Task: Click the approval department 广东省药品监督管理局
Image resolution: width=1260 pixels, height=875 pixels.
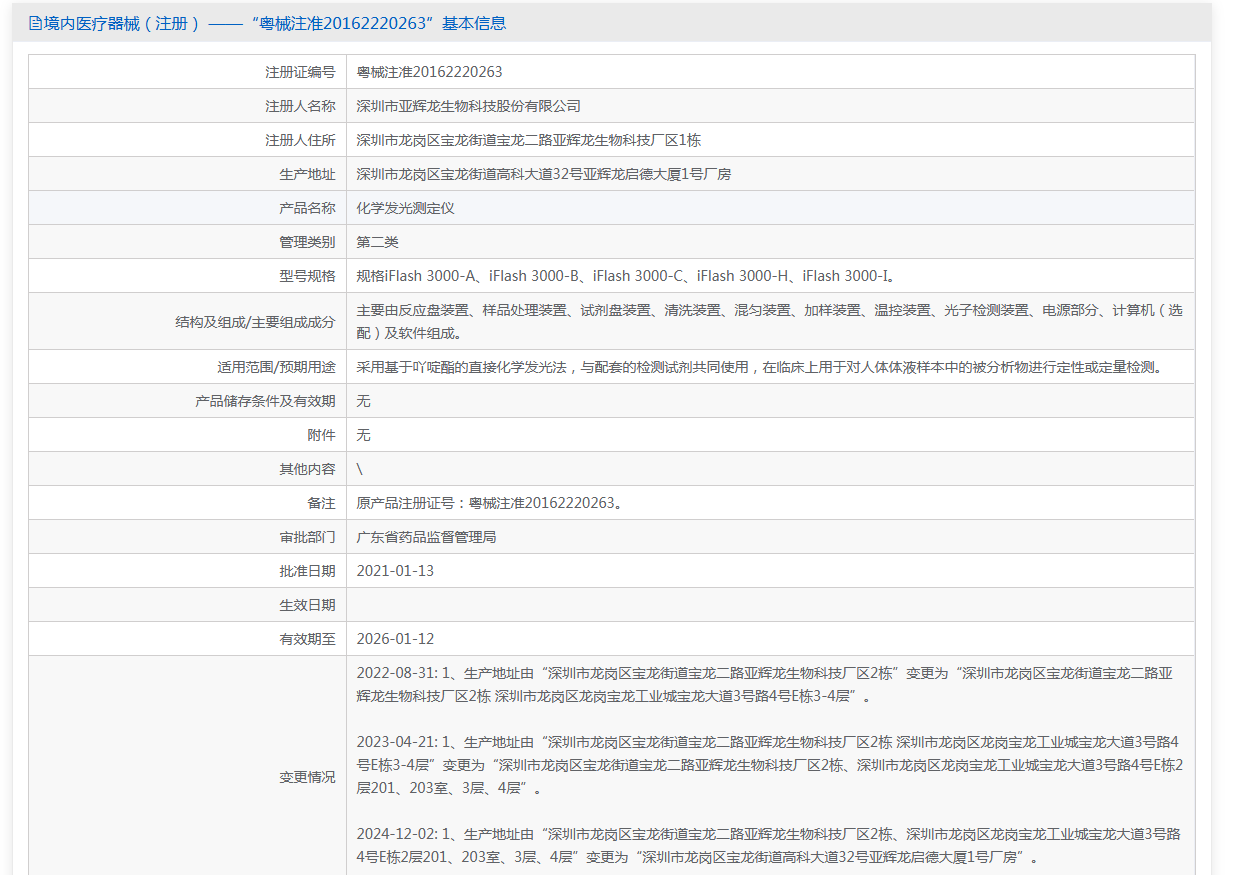Action: pyautogui.click(x=426, y=537)
